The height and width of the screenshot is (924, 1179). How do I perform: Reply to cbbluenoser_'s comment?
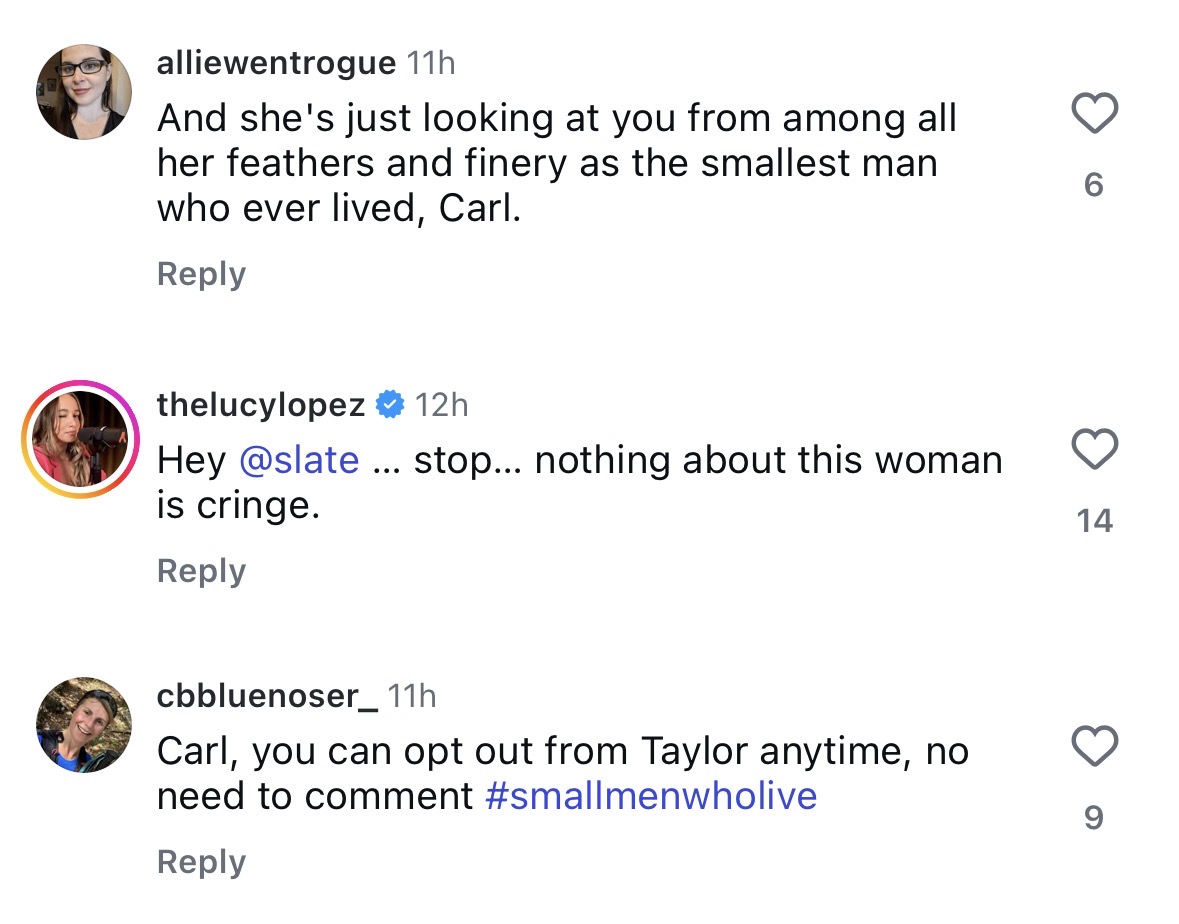tap(201, 862)
